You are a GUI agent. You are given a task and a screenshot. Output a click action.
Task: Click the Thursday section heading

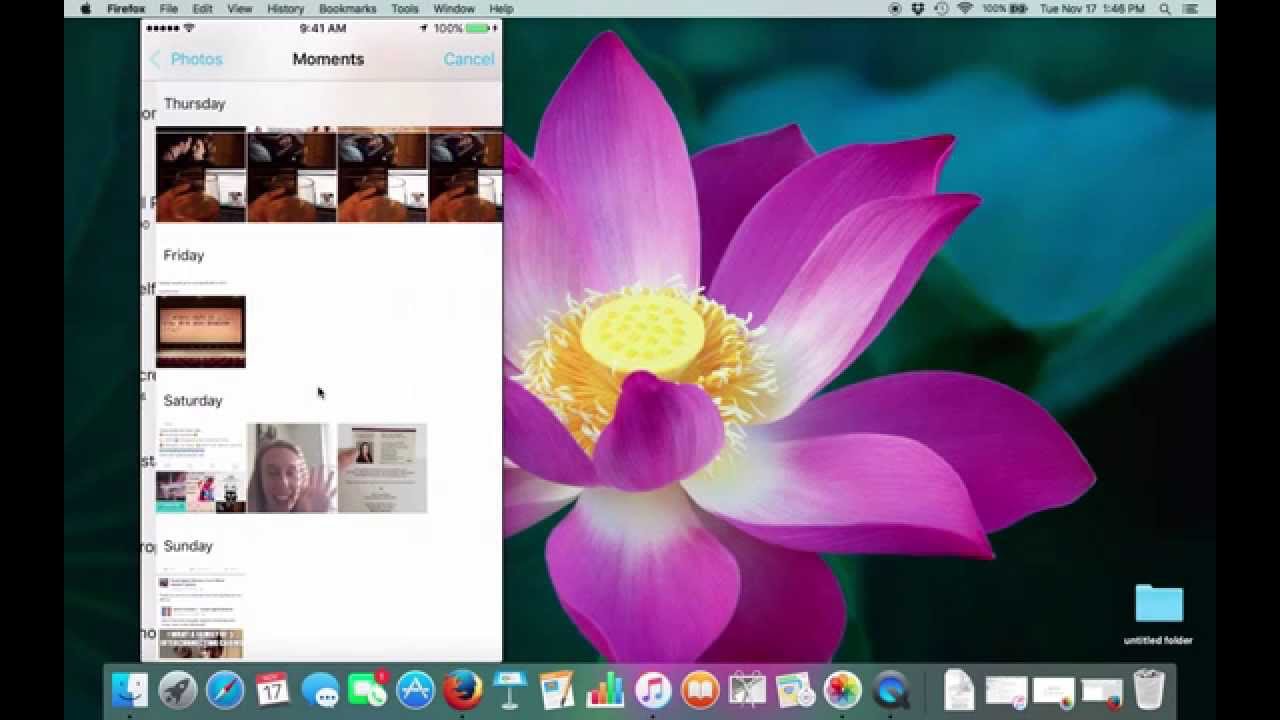(x=194, y=104)
